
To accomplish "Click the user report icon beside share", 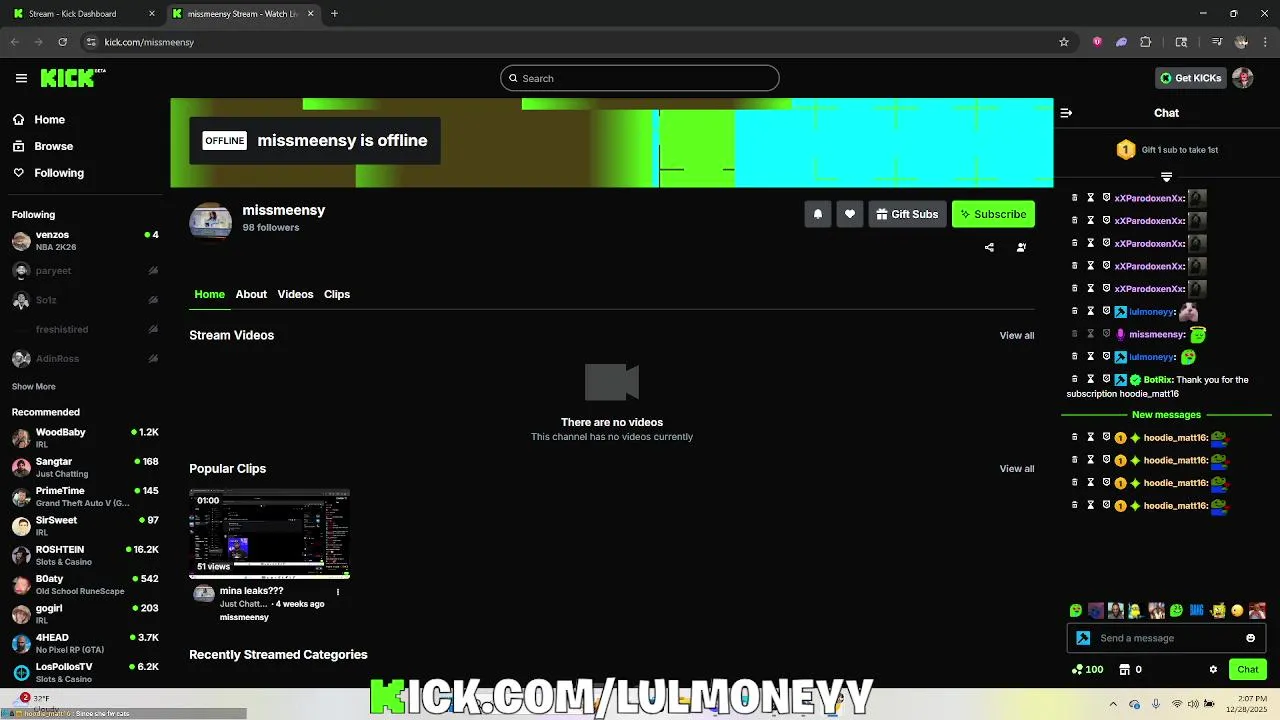I will [1021, 247].
